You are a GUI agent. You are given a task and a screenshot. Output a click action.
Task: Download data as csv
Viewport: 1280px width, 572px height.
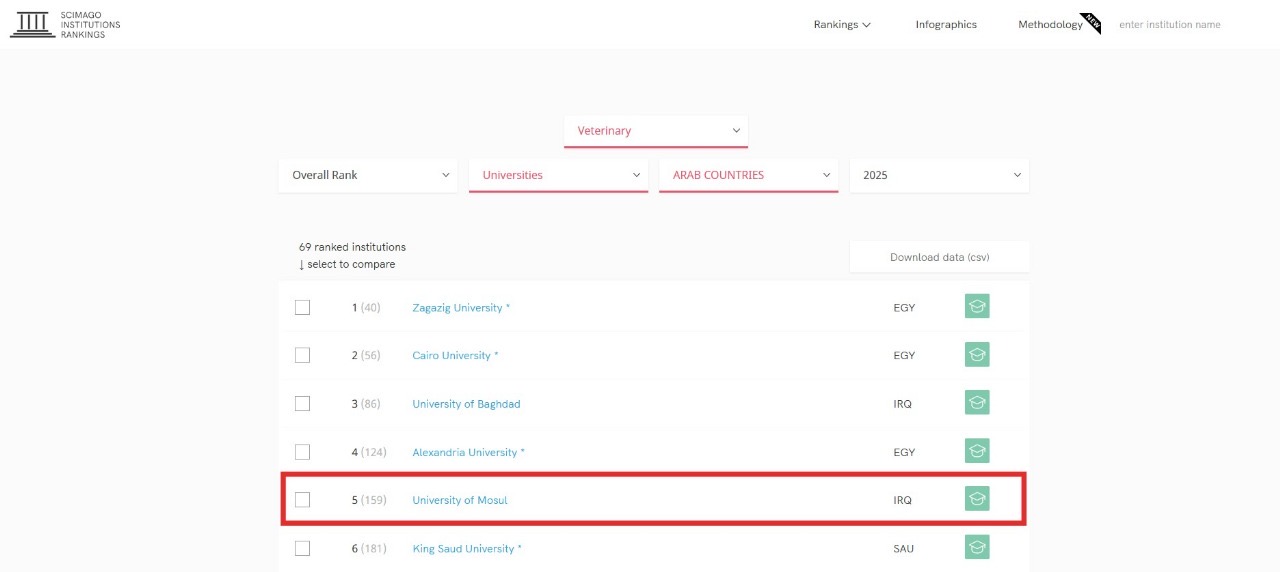tap(939, 257)
